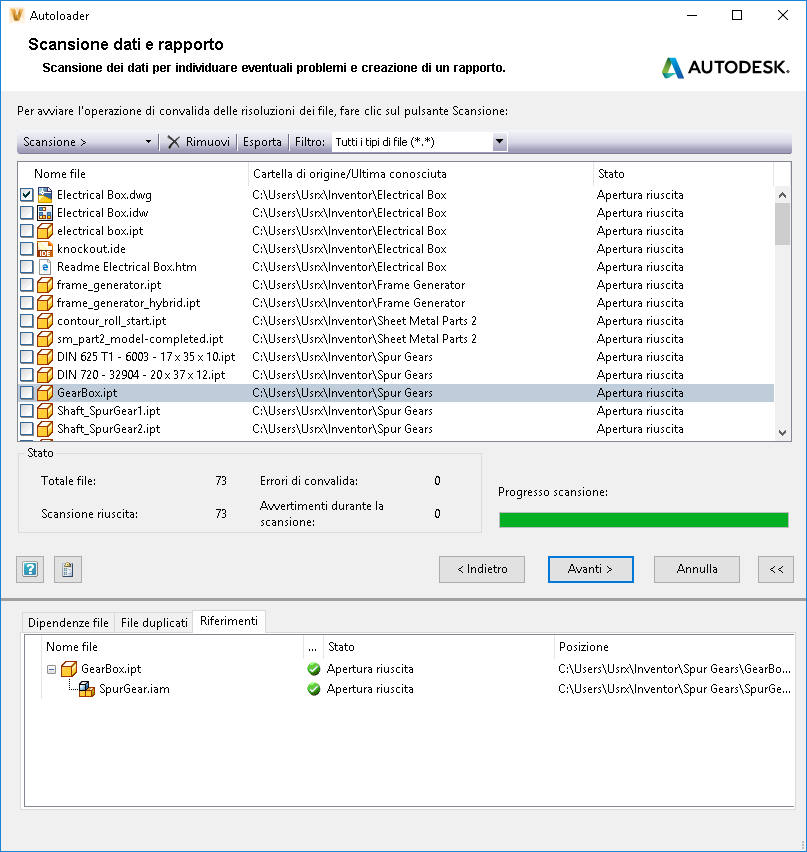
Task: Open help with the question mark icon
Action: (x=30, y=569)
